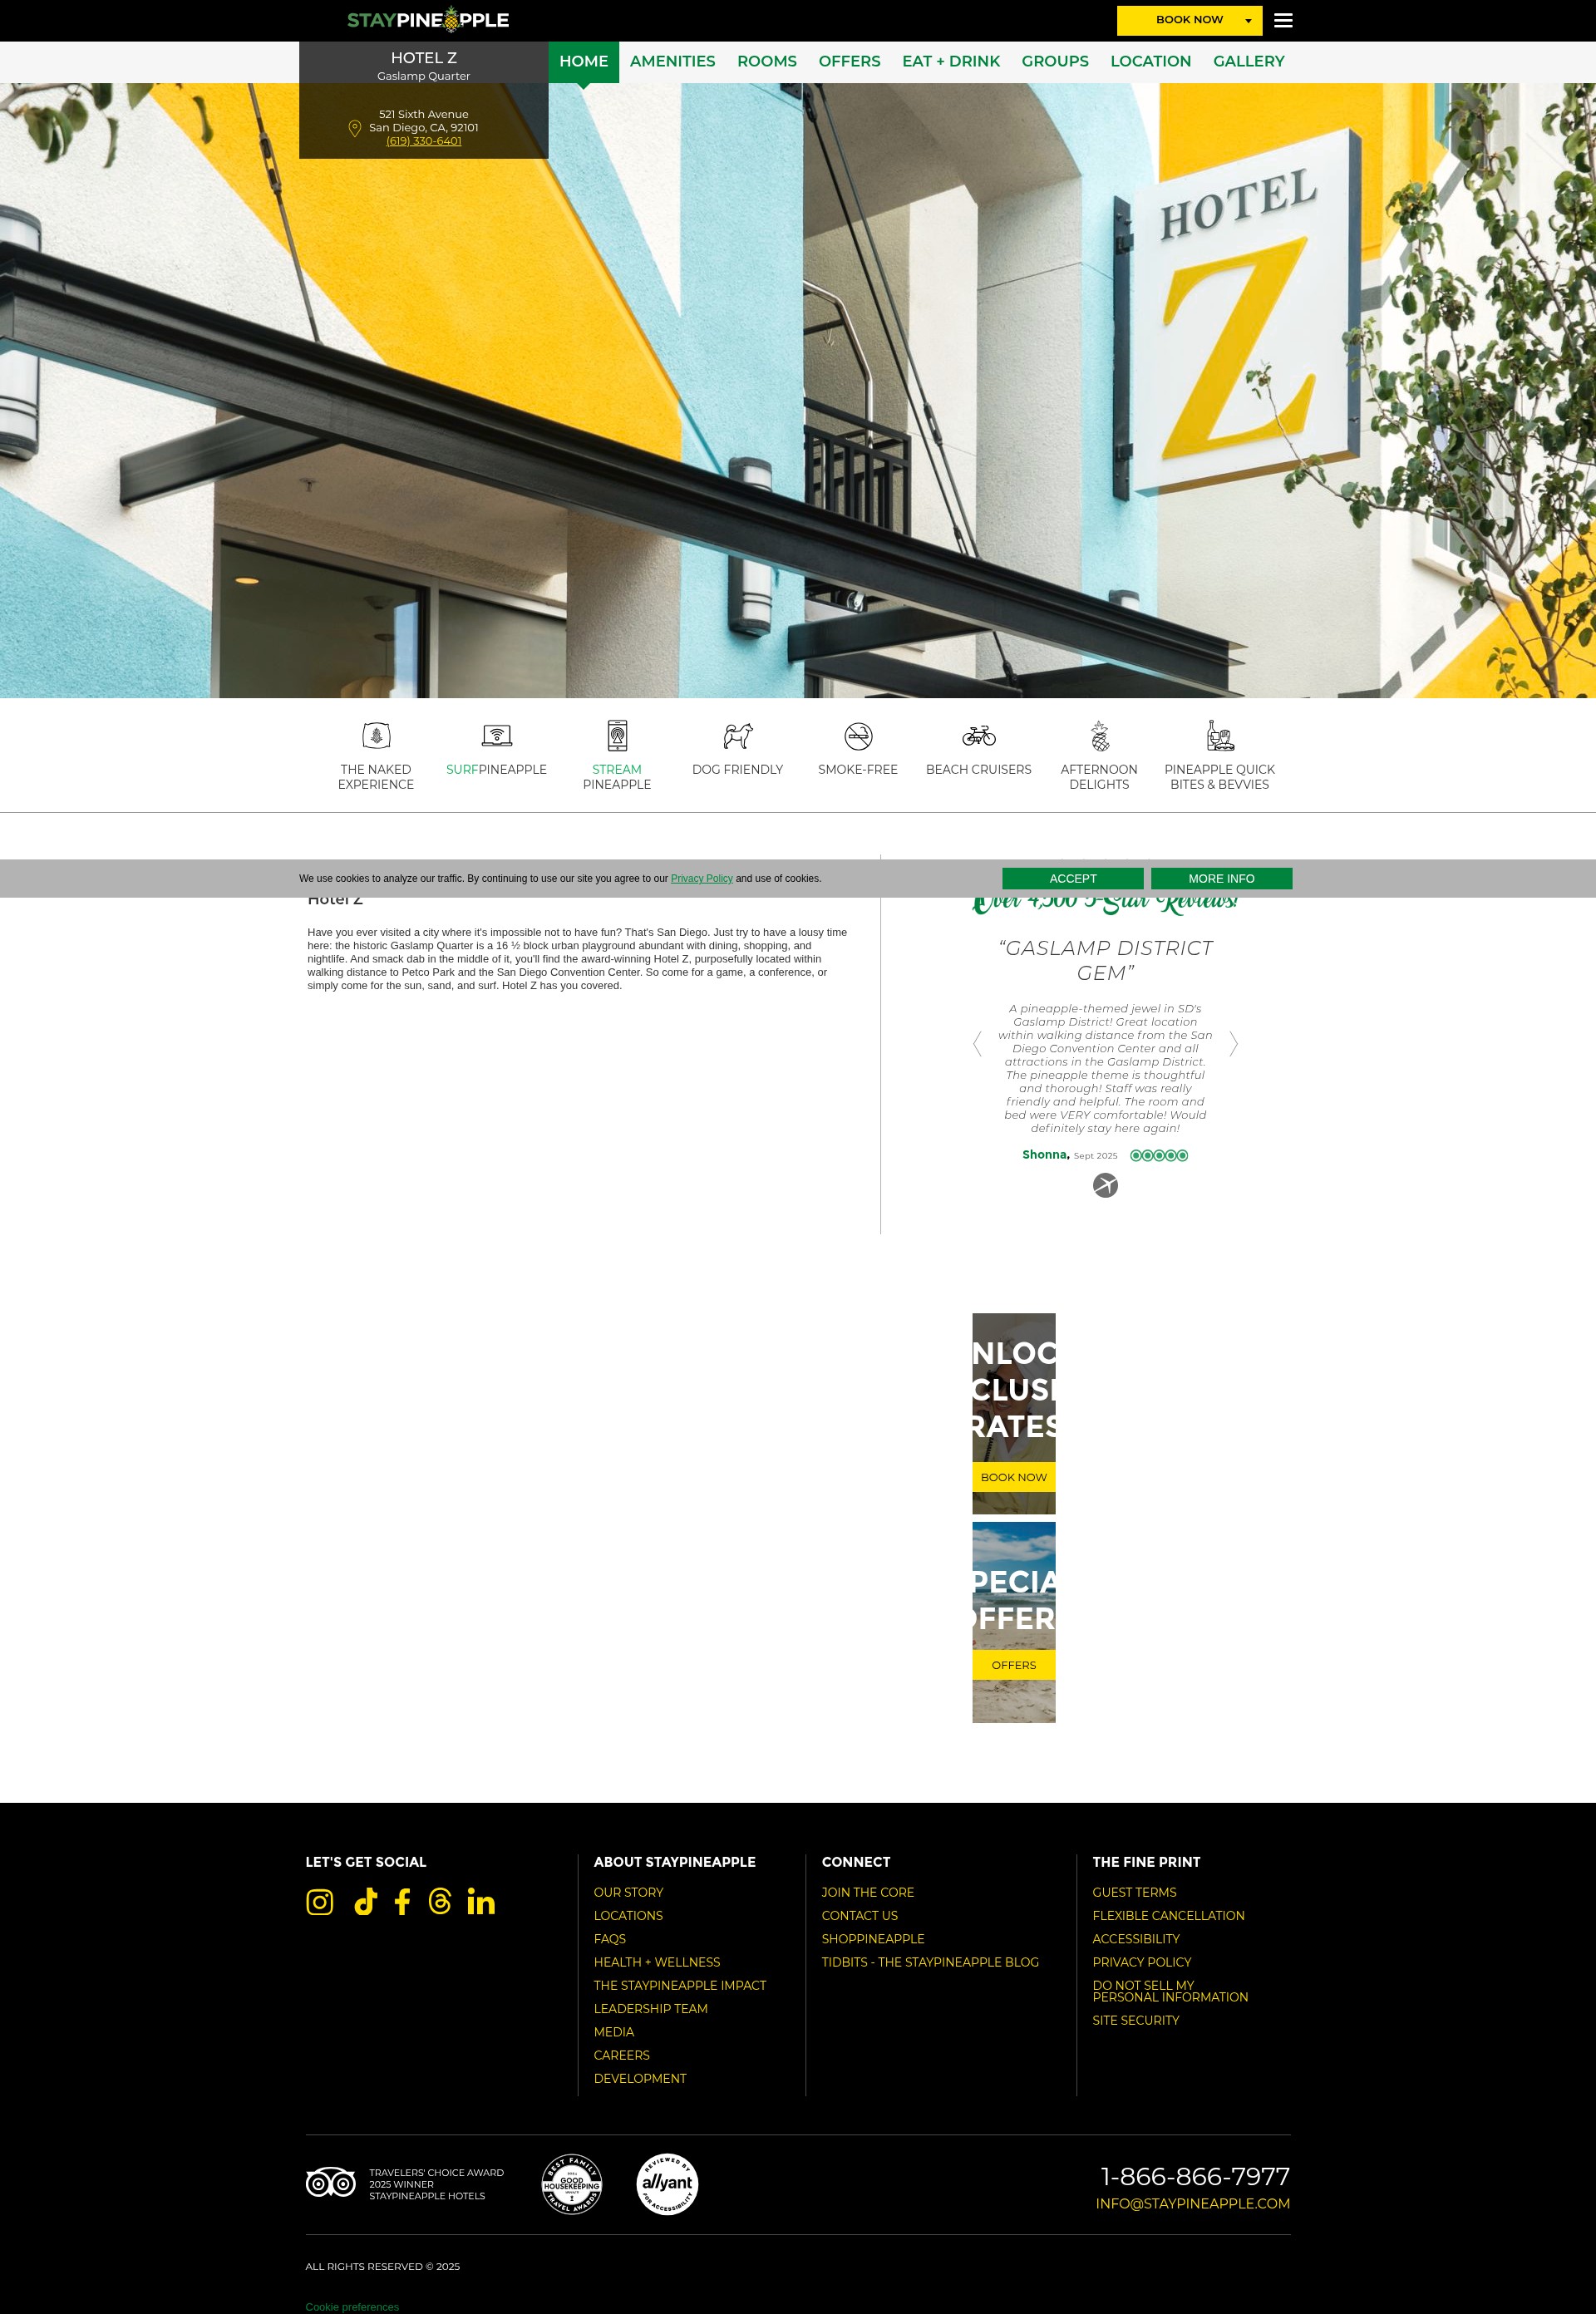Open the LinkedIn social icon

tap(481, 1902)
